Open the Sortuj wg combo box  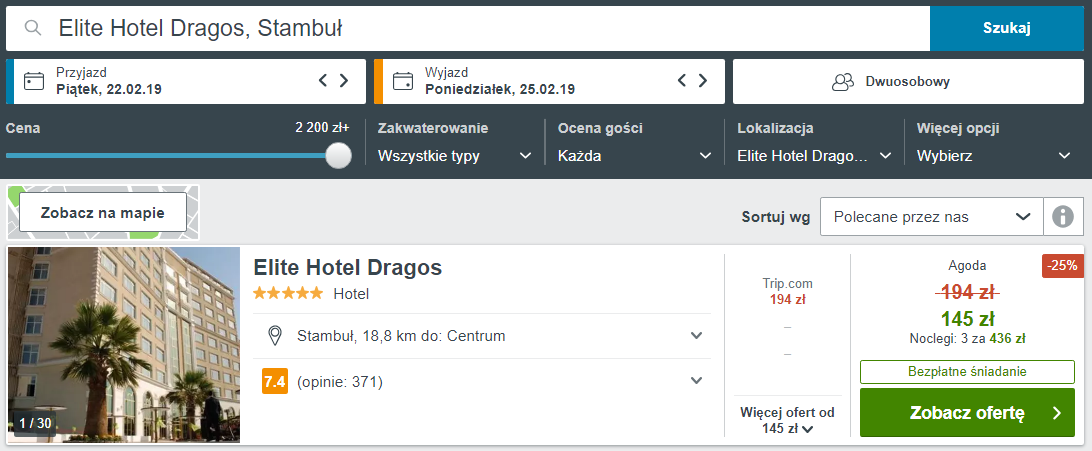tap(931, 216)
